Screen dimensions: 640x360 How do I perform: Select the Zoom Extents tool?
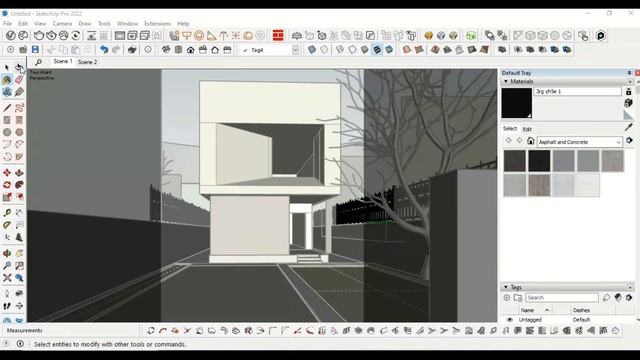click(x=7, y=278)
